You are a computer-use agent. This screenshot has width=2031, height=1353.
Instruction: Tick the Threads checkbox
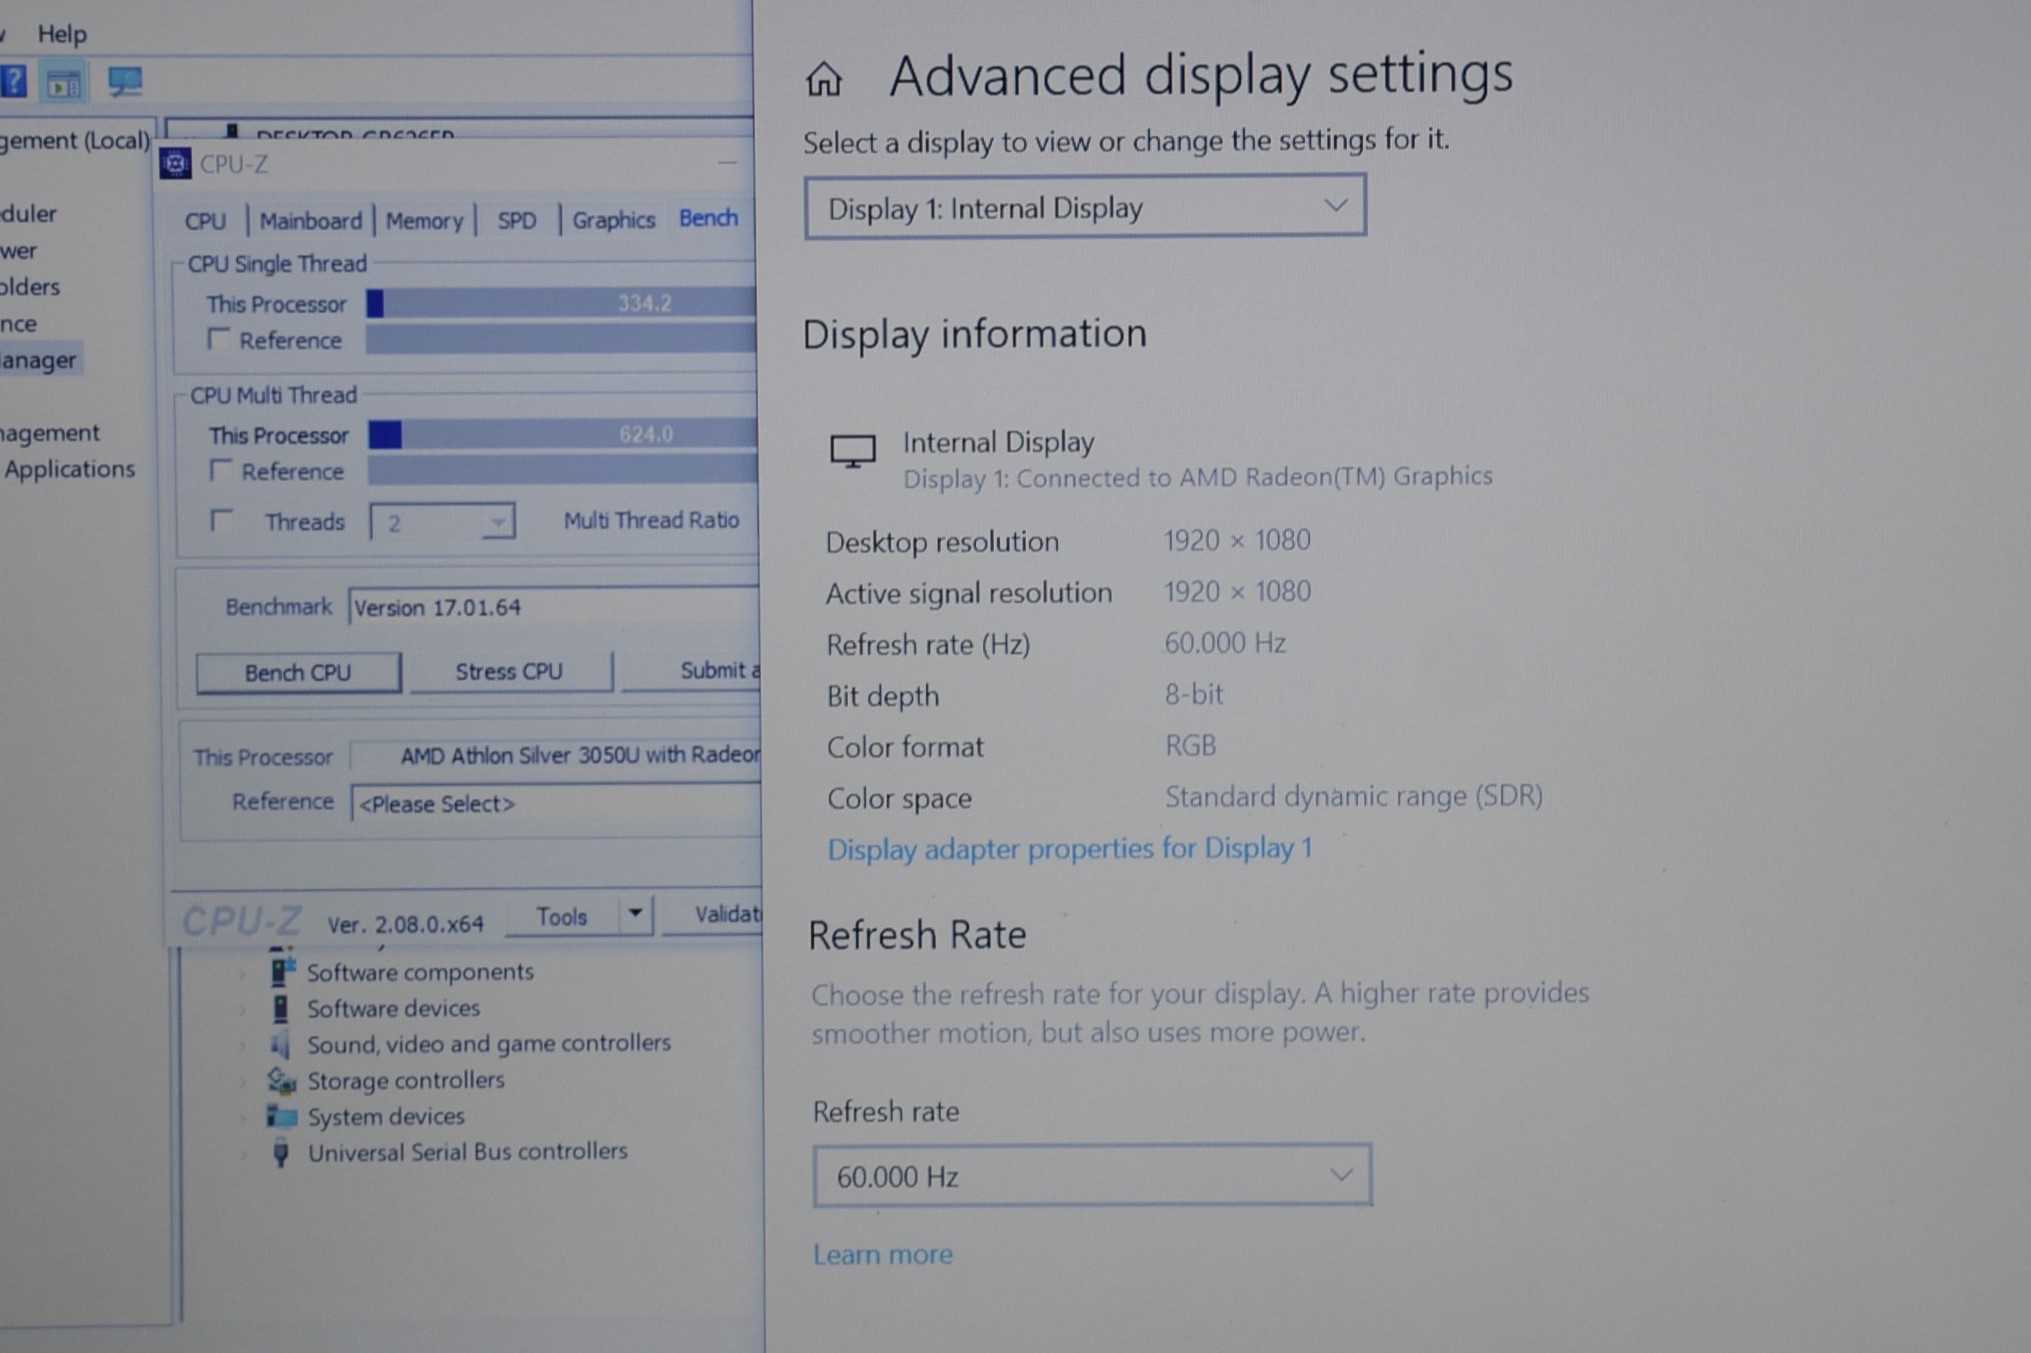point(221,520)
